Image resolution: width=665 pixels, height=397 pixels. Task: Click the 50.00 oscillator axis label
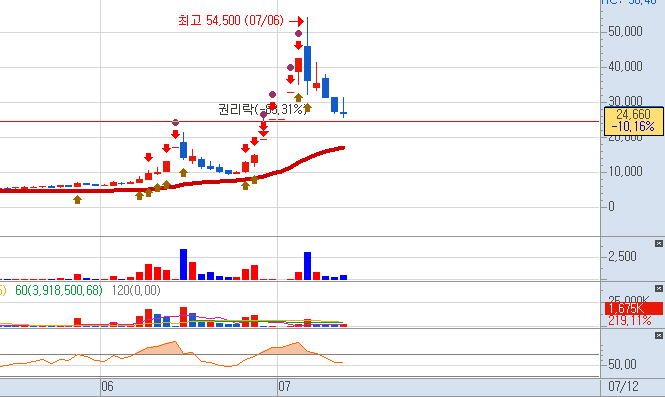[x=622, y=364]
